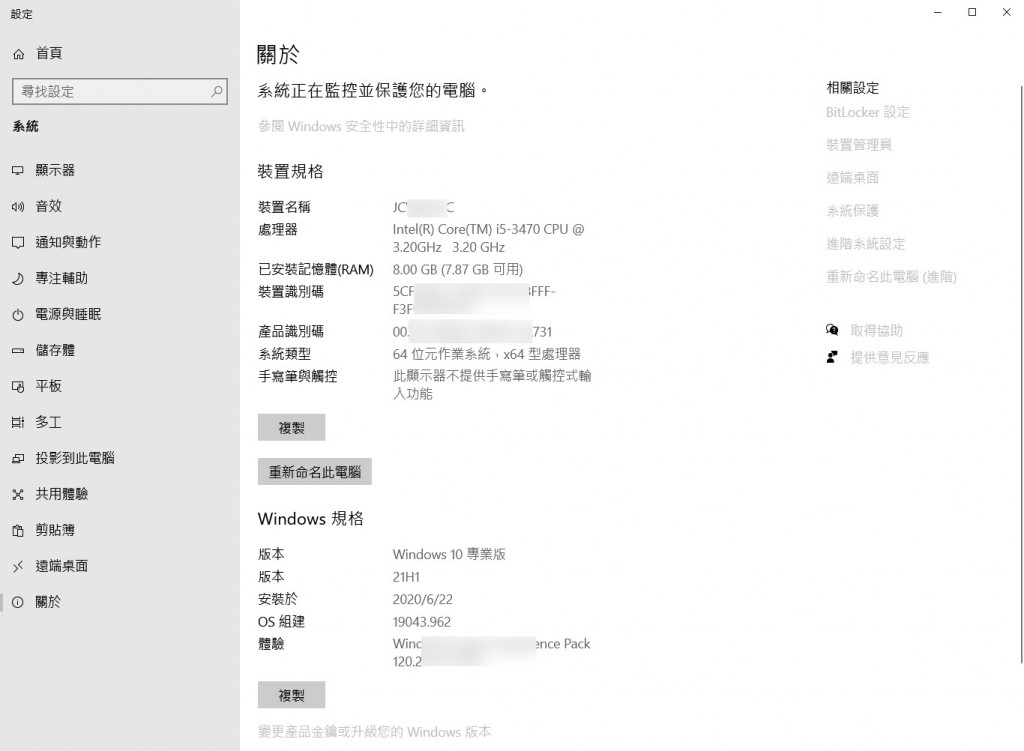1024x751 pixels.
Task: Click the '19043.962' OS build value
Action: [422, 622]
